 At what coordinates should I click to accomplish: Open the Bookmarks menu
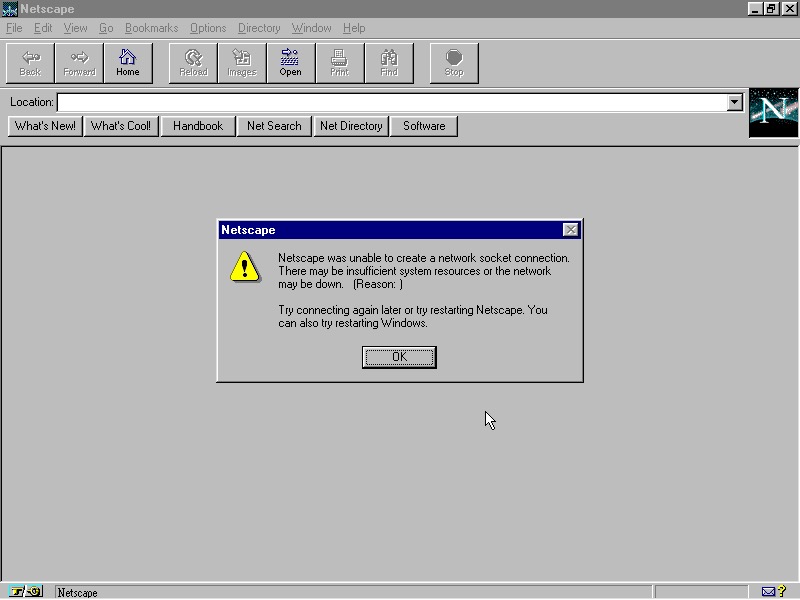point(151,28)
